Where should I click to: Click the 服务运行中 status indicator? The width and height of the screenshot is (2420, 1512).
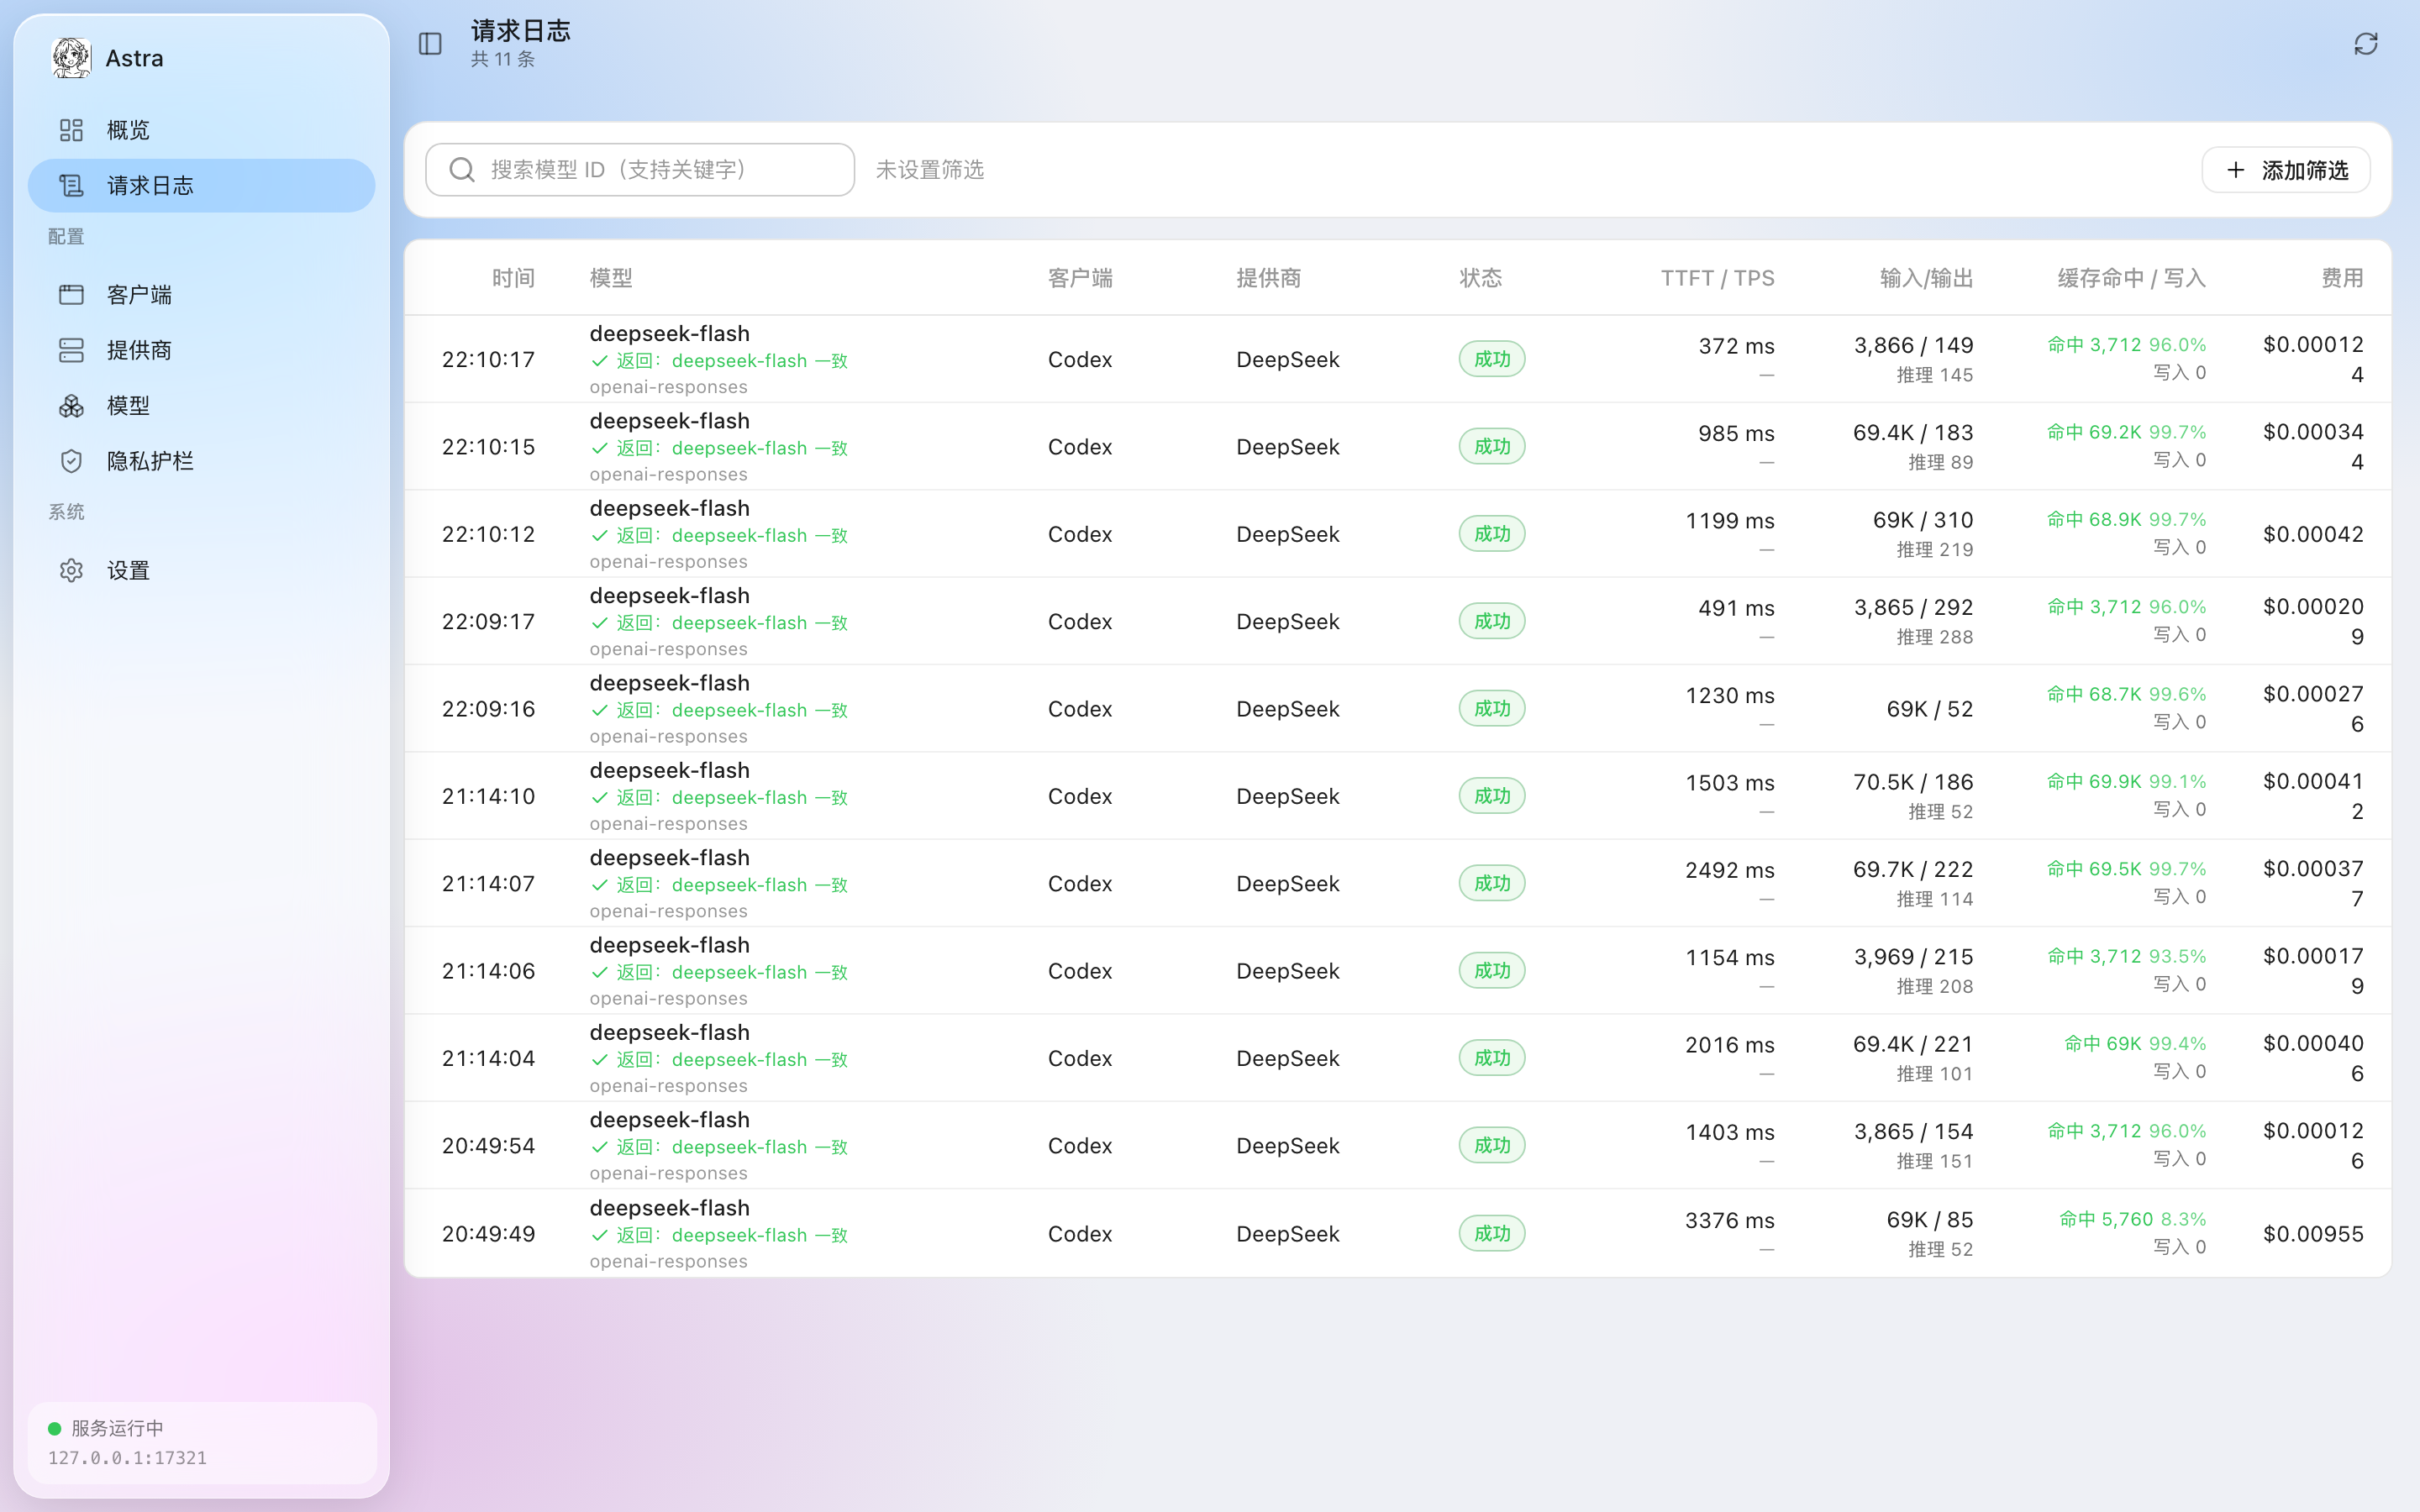pos(106,1428)
